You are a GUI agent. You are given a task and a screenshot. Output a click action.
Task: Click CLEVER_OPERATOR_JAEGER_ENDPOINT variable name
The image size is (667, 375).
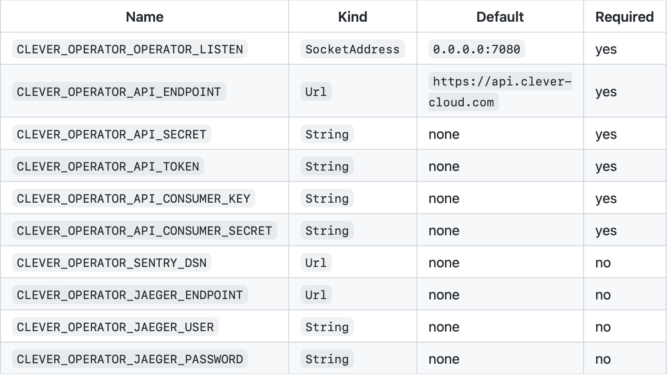click(x=130, y=295)
